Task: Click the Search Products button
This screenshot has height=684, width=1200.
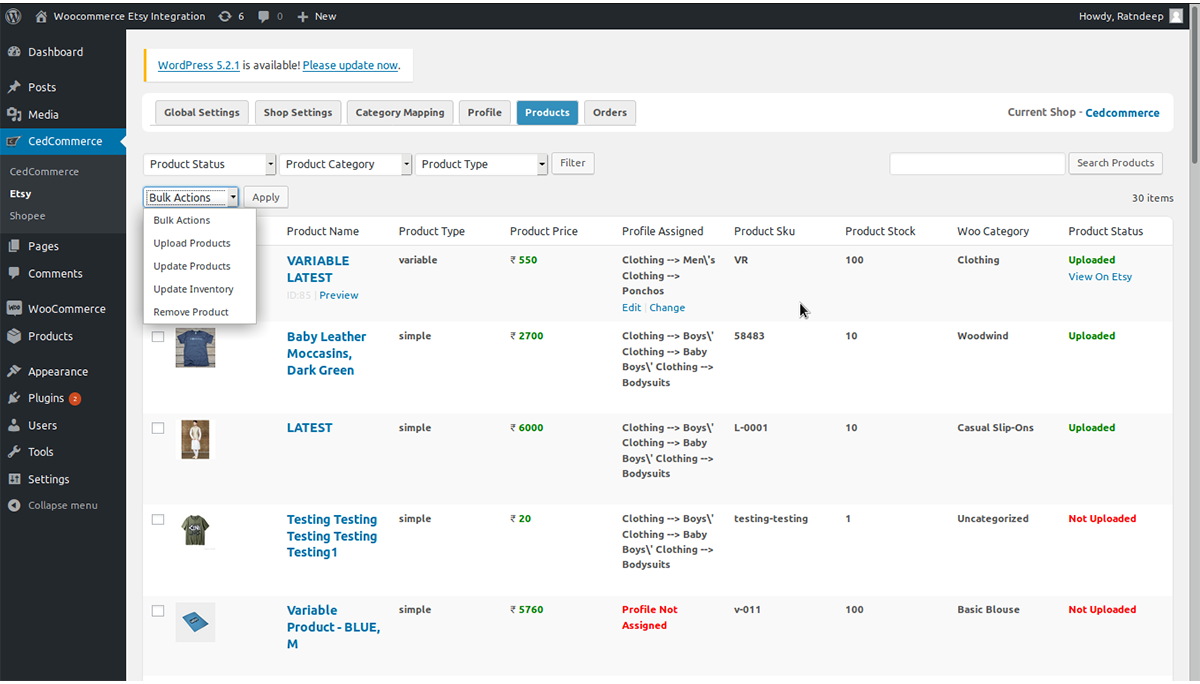Action: click(1115, 163)
